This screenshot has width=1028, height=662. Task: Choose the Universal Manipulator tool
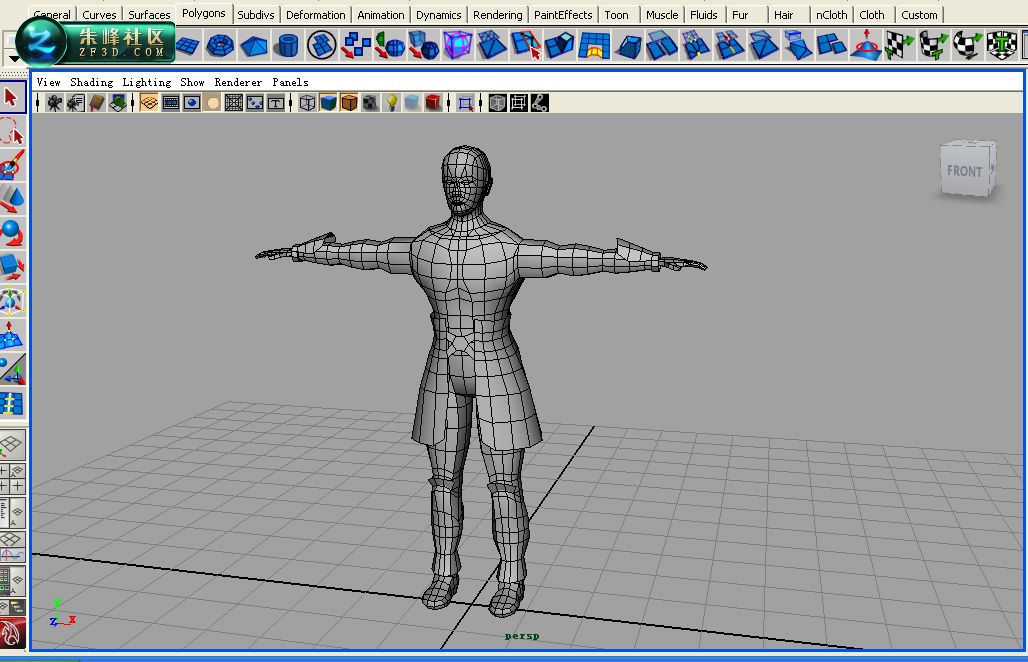[x=11, y=302]
